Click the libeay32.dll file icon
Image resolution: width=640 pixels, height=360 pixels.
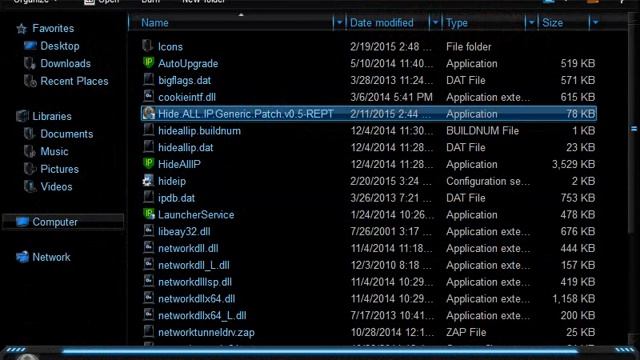point(149,231)
